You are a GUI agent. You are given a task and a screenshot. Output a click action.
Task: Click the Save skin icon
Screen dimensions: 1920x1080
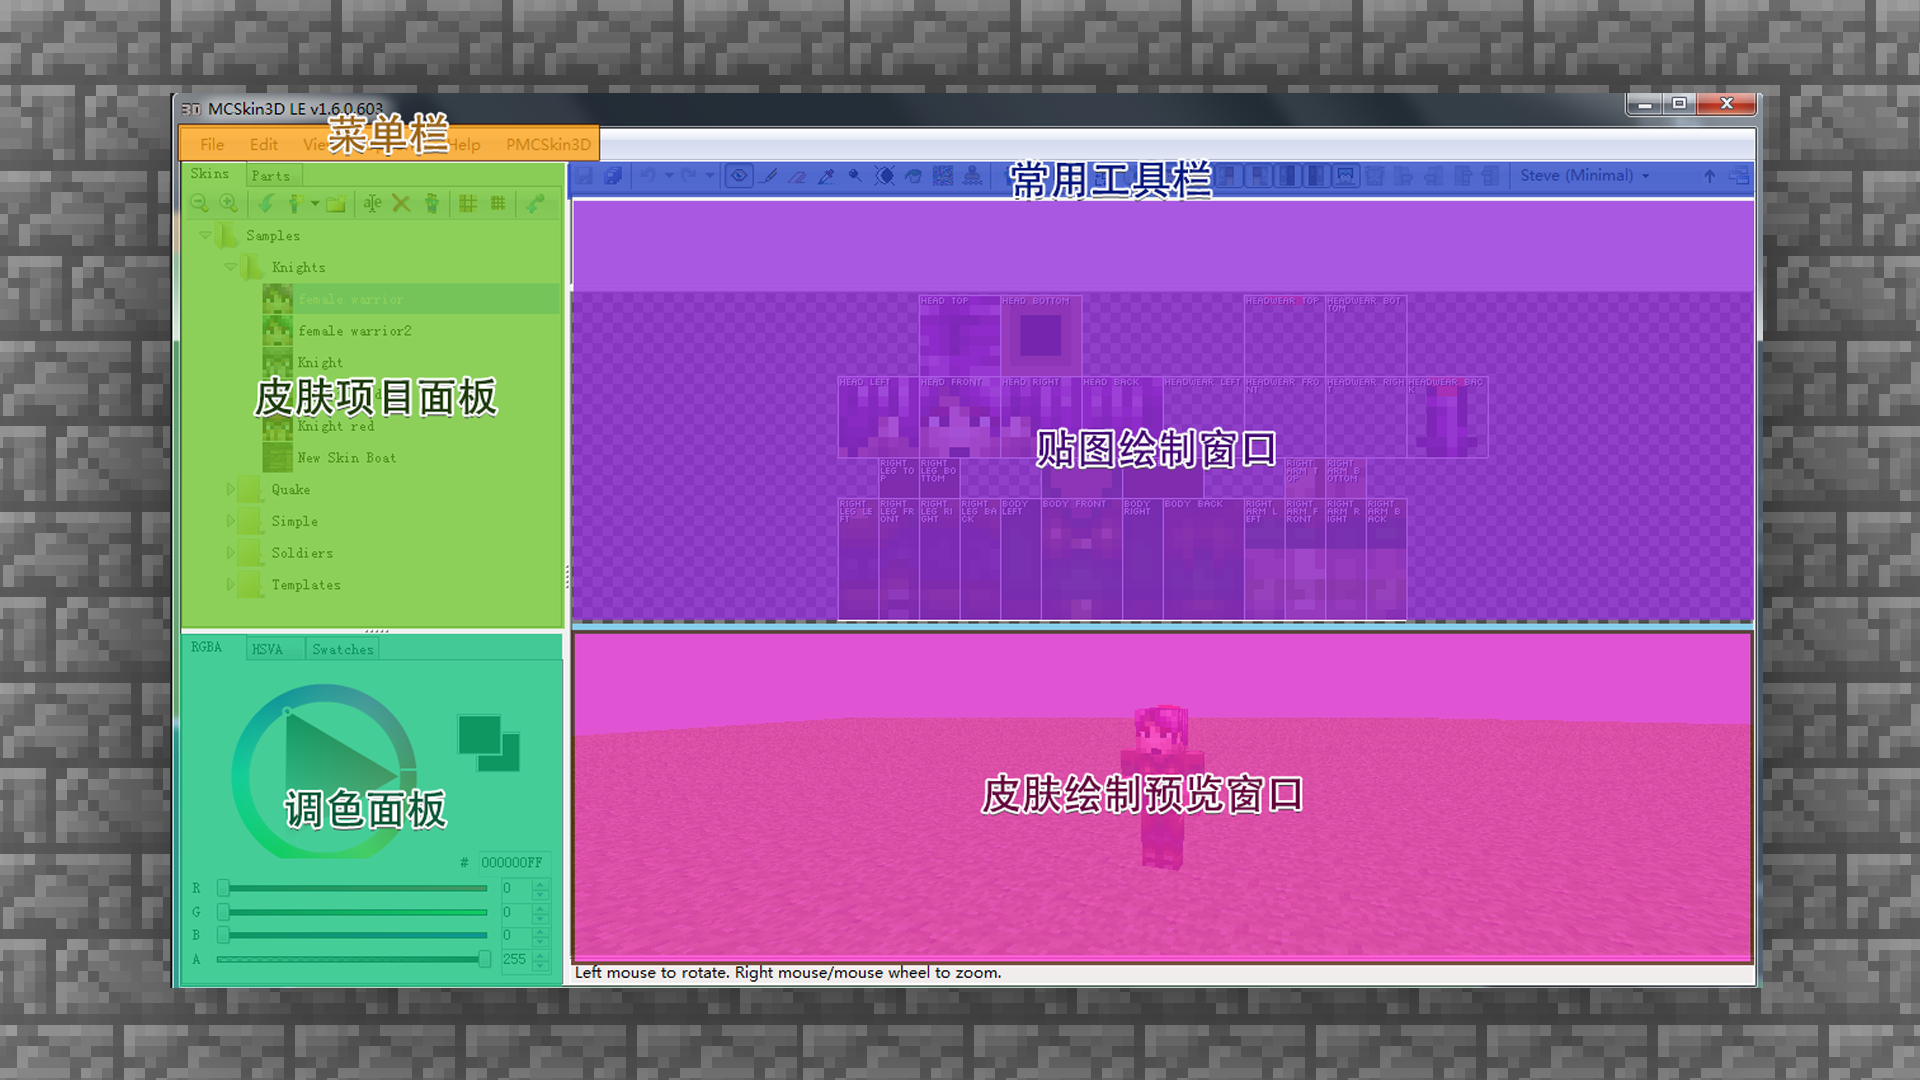pos(584,176)
